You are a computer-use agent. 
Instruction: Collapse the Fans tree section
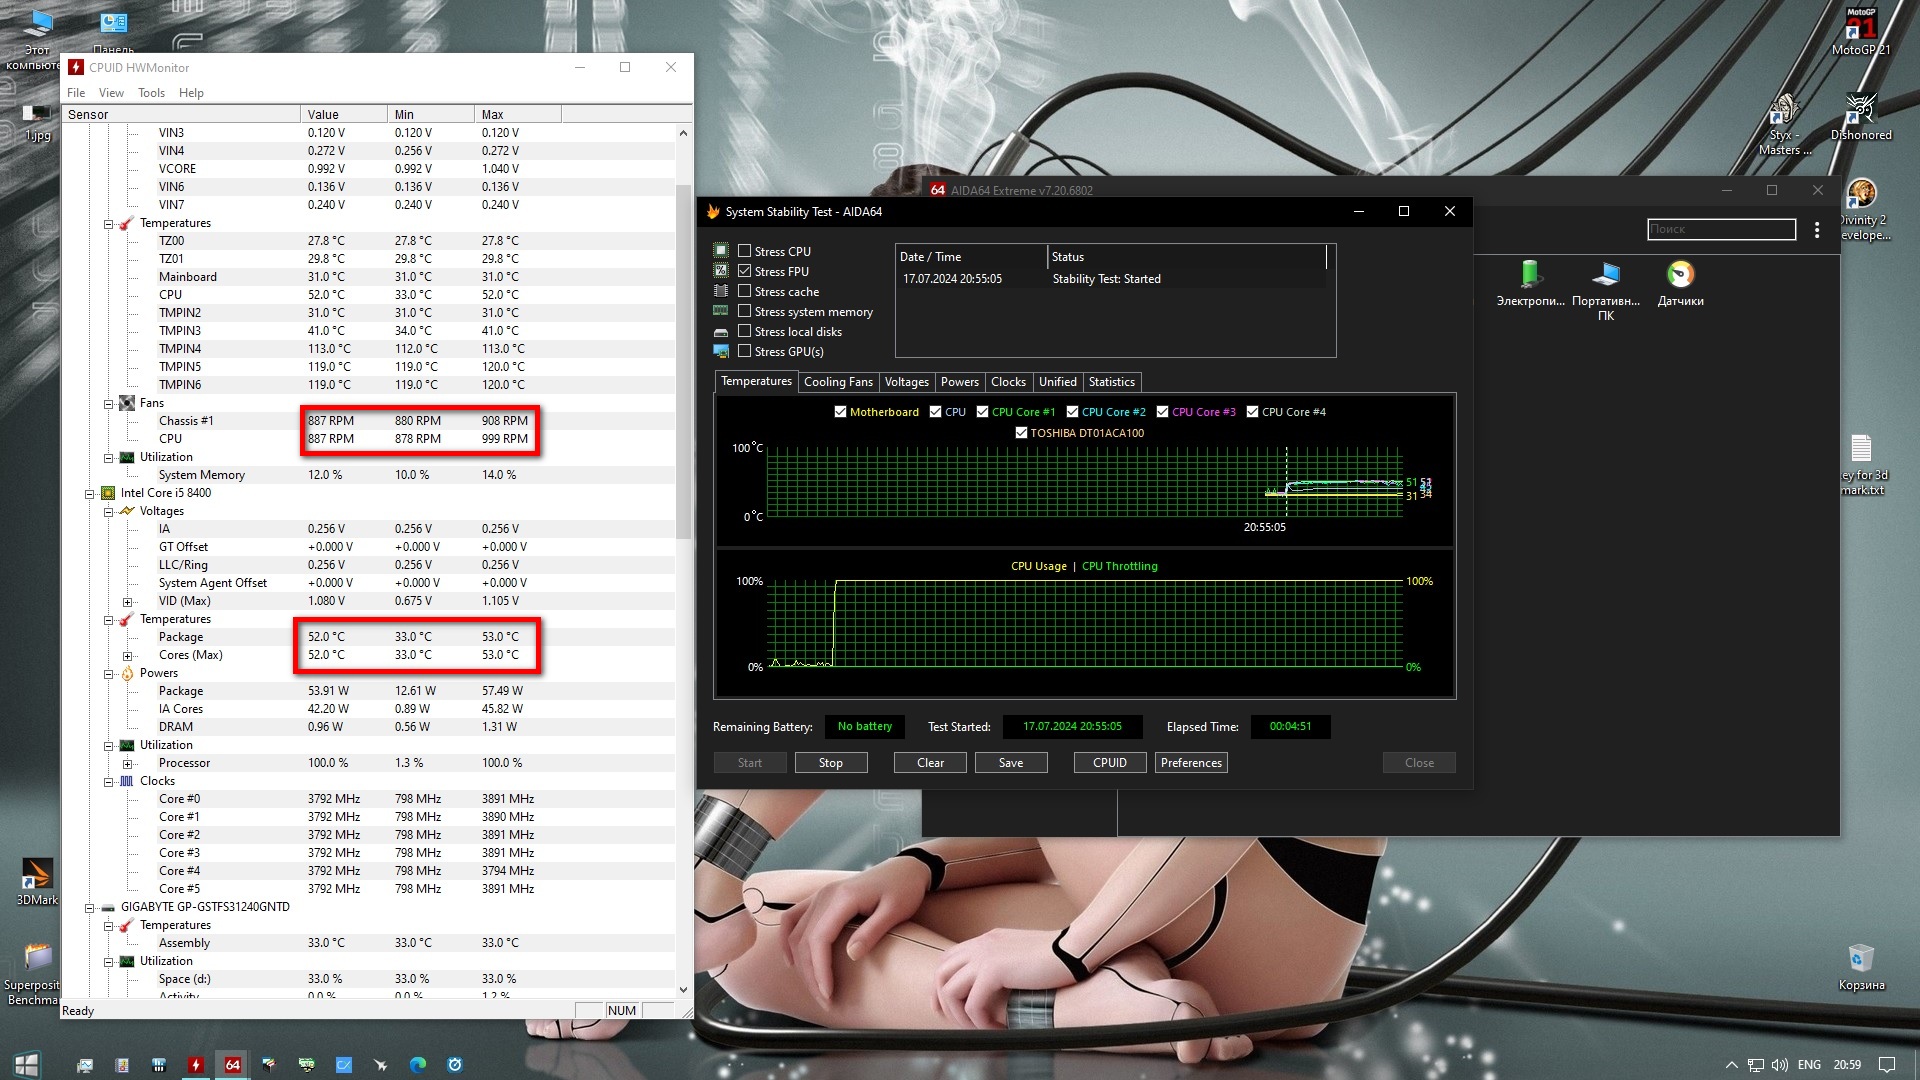click(108, 404)
